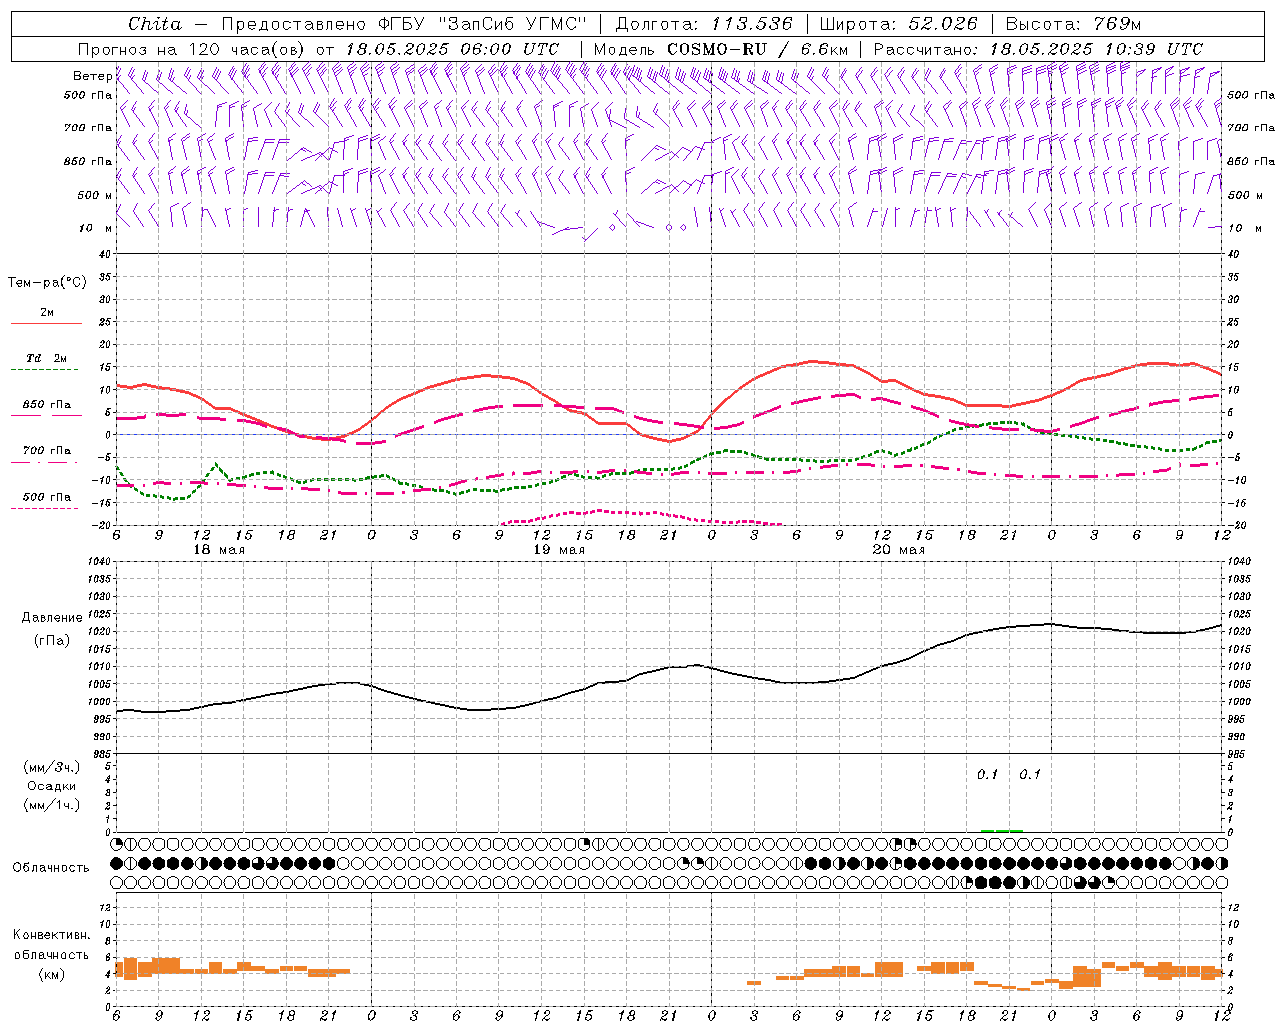This screenshot has width=1280, height=1024.
Task: Click the "Тем-ра(°C)" temperature label
Action: pyautogui.click(x=47, y=283)
